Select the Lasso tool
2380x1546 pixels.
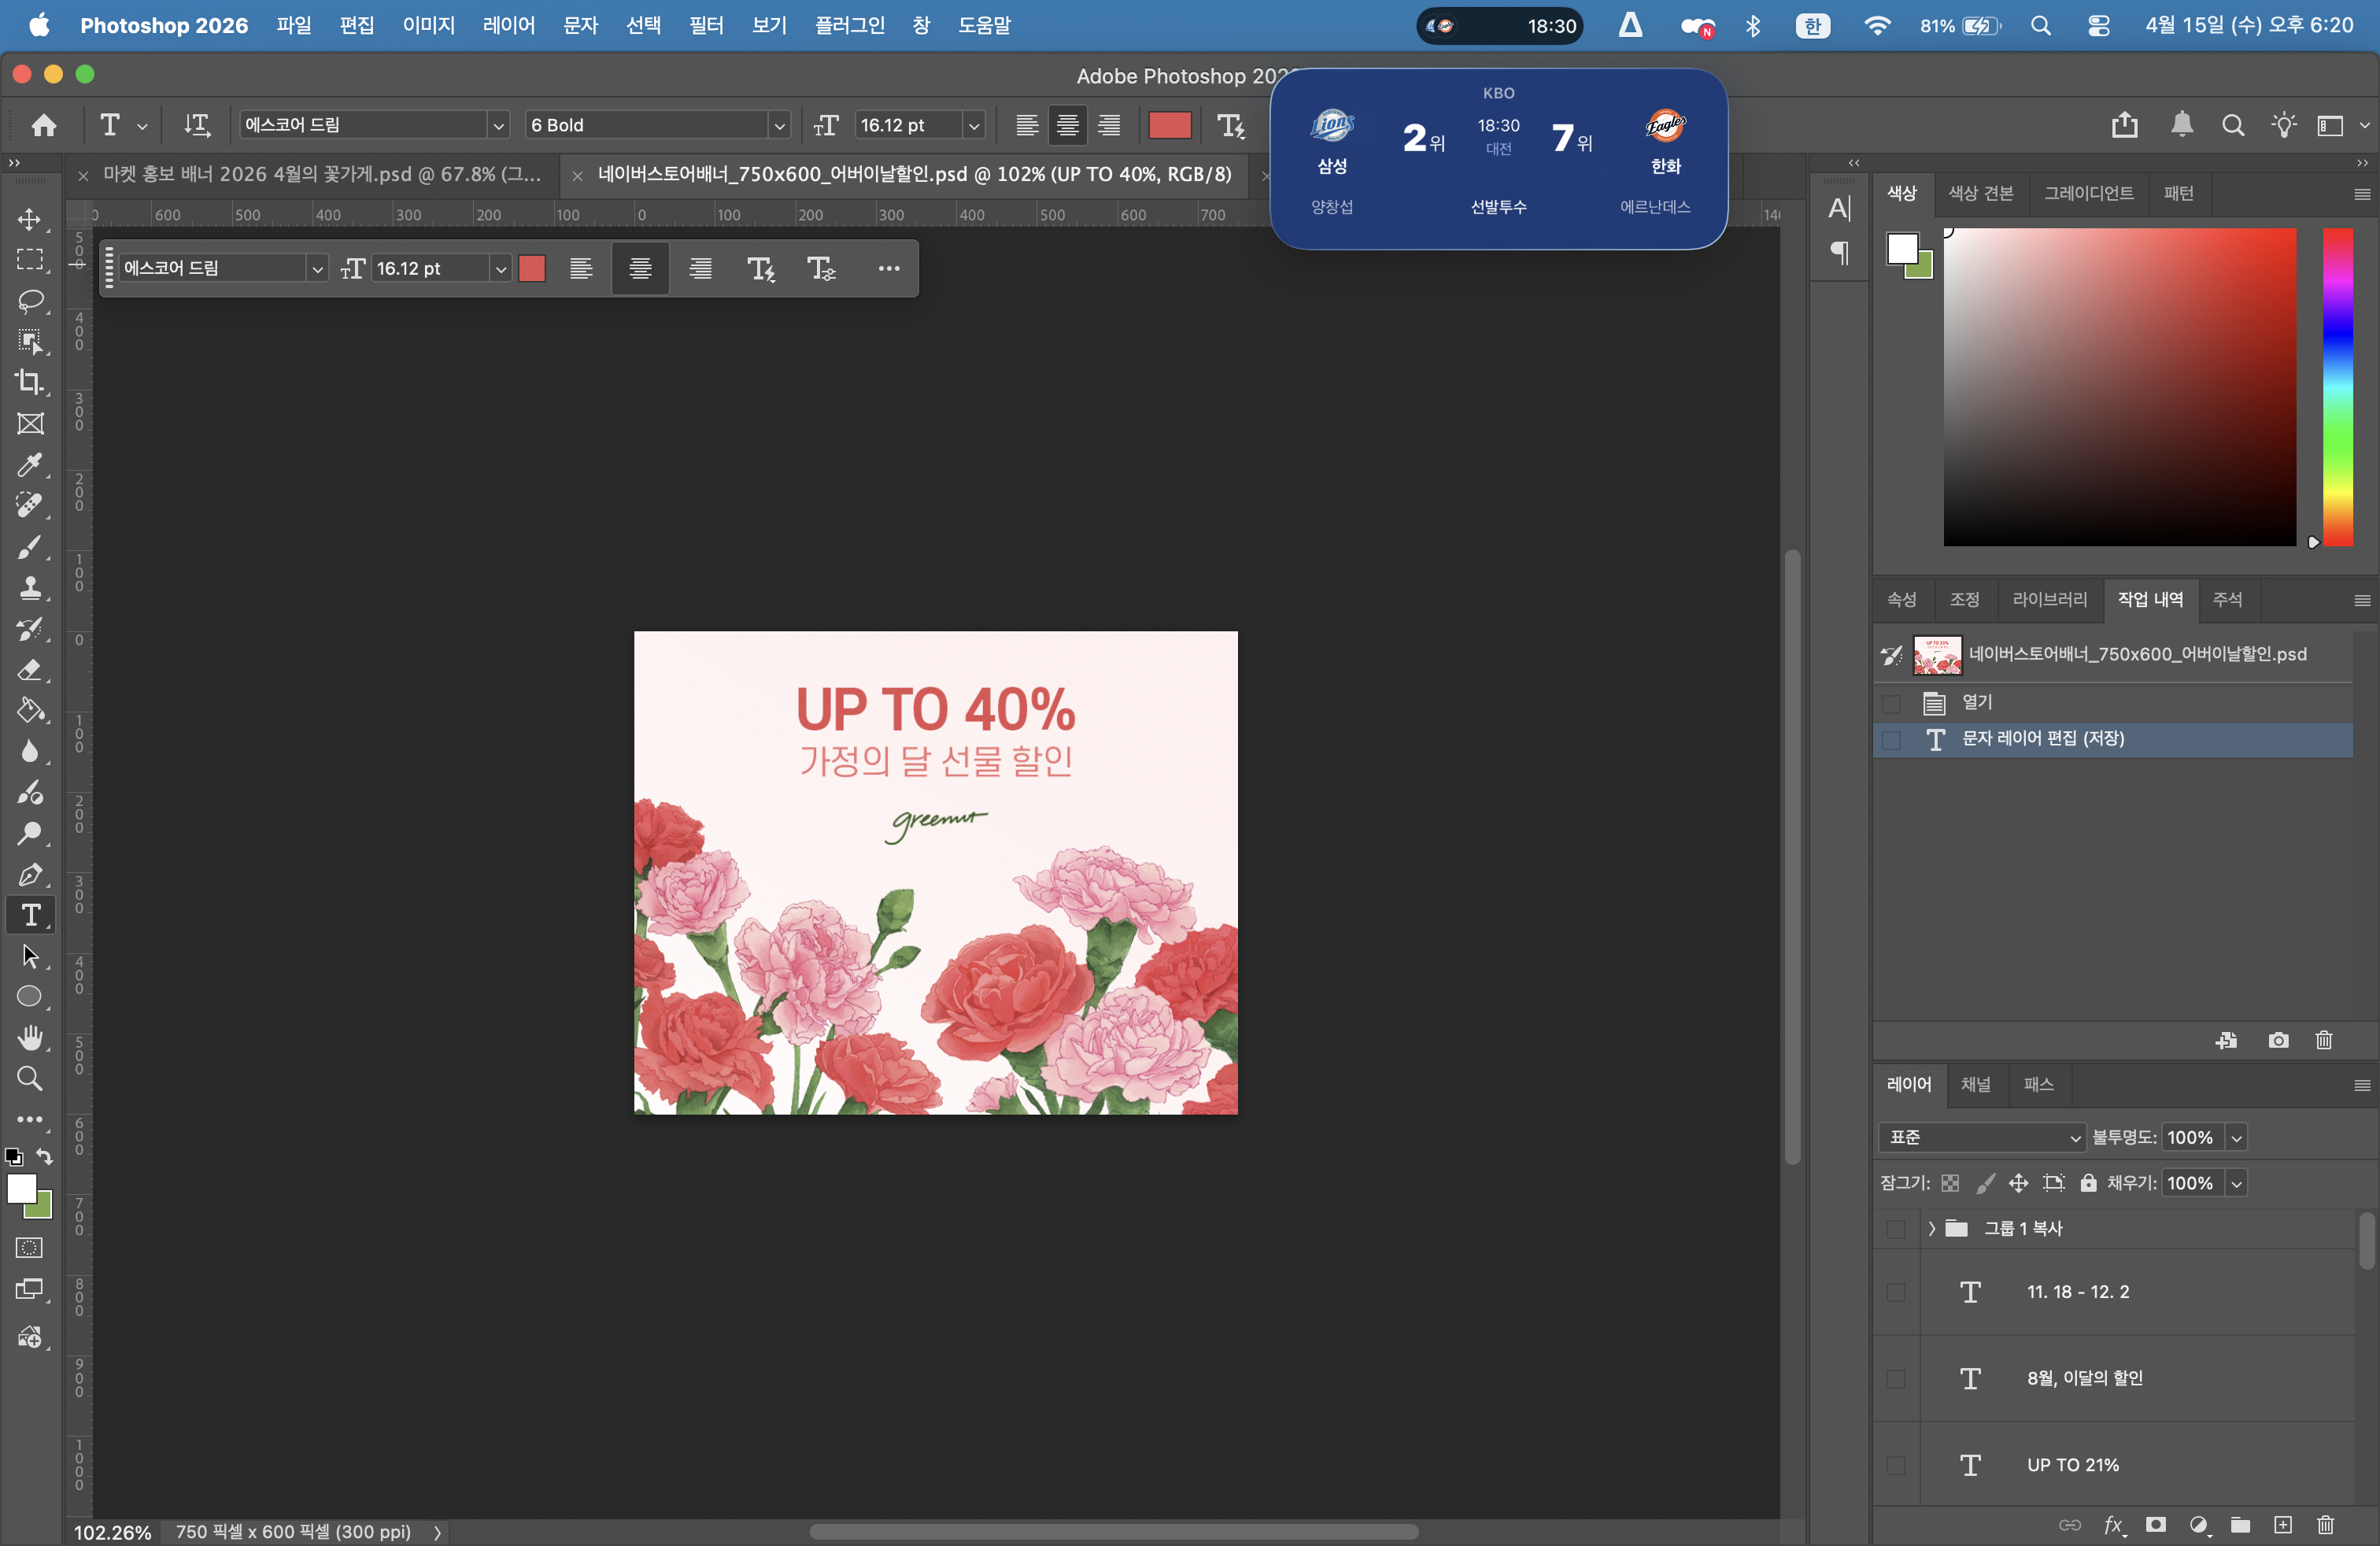point(30,301)
